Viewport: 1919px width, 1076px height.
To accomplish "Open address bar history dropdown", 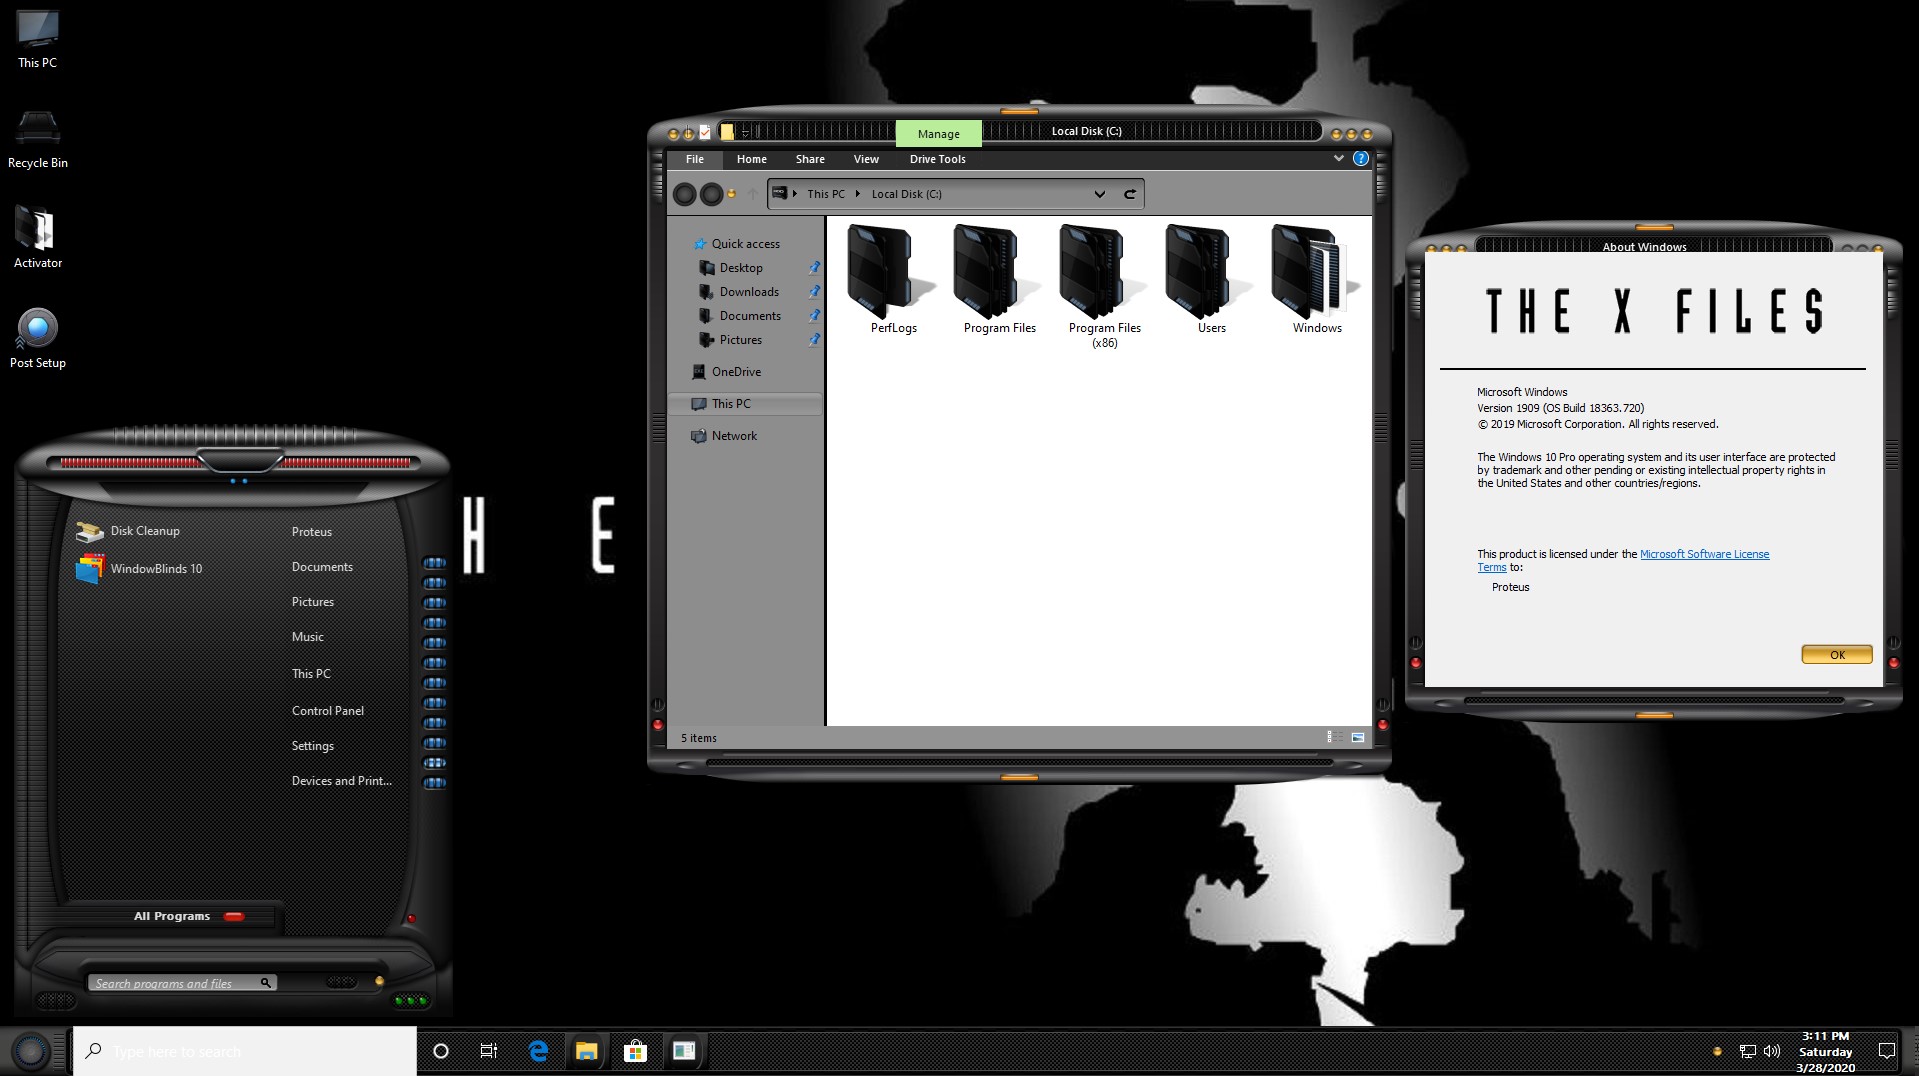I will coord(1100,194).
